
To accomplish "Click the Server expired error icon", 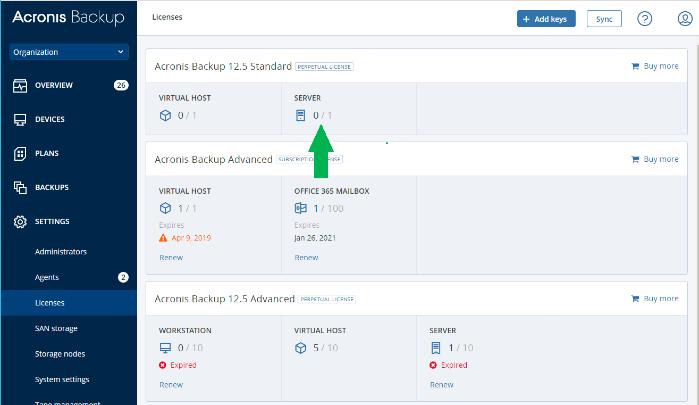I will 433,365.
